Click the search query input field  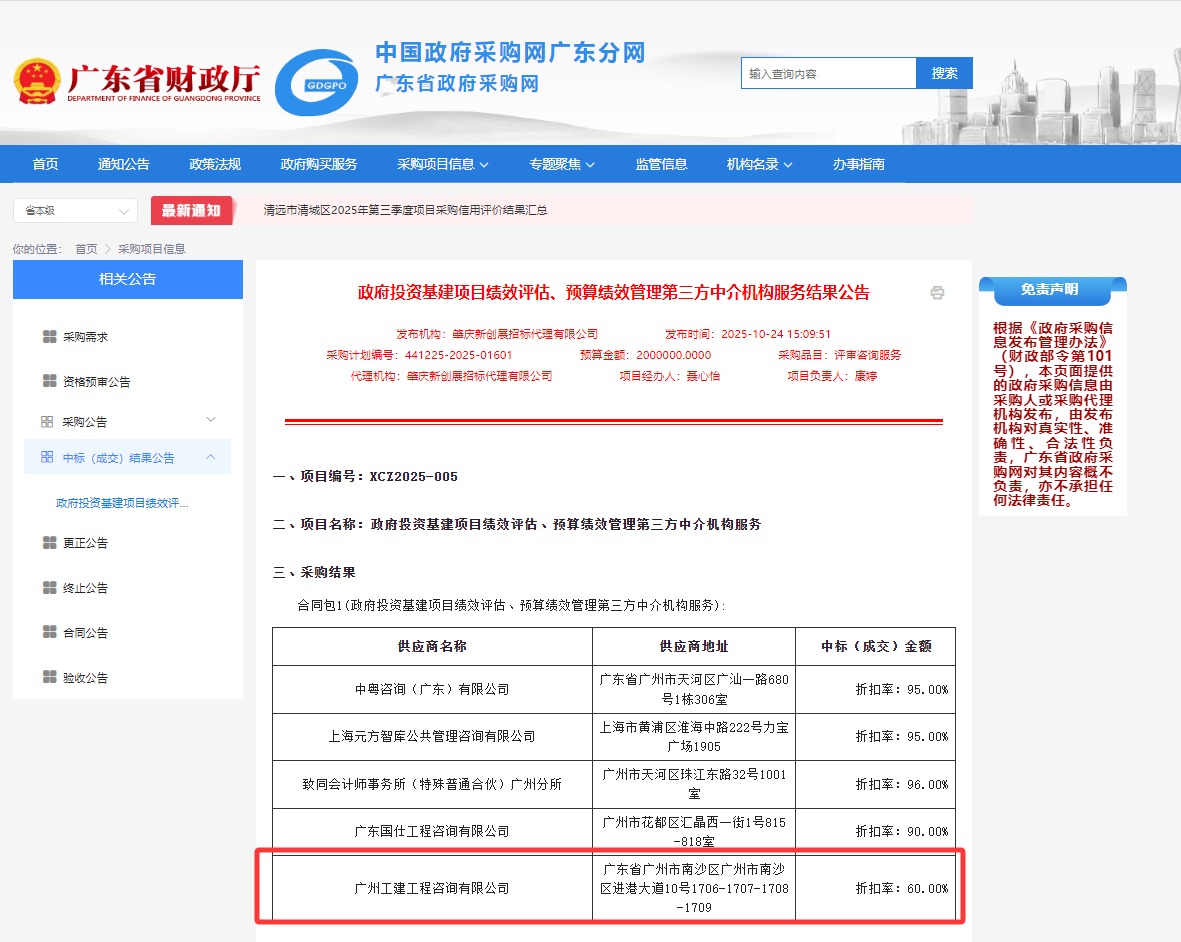tap(828, 73)
